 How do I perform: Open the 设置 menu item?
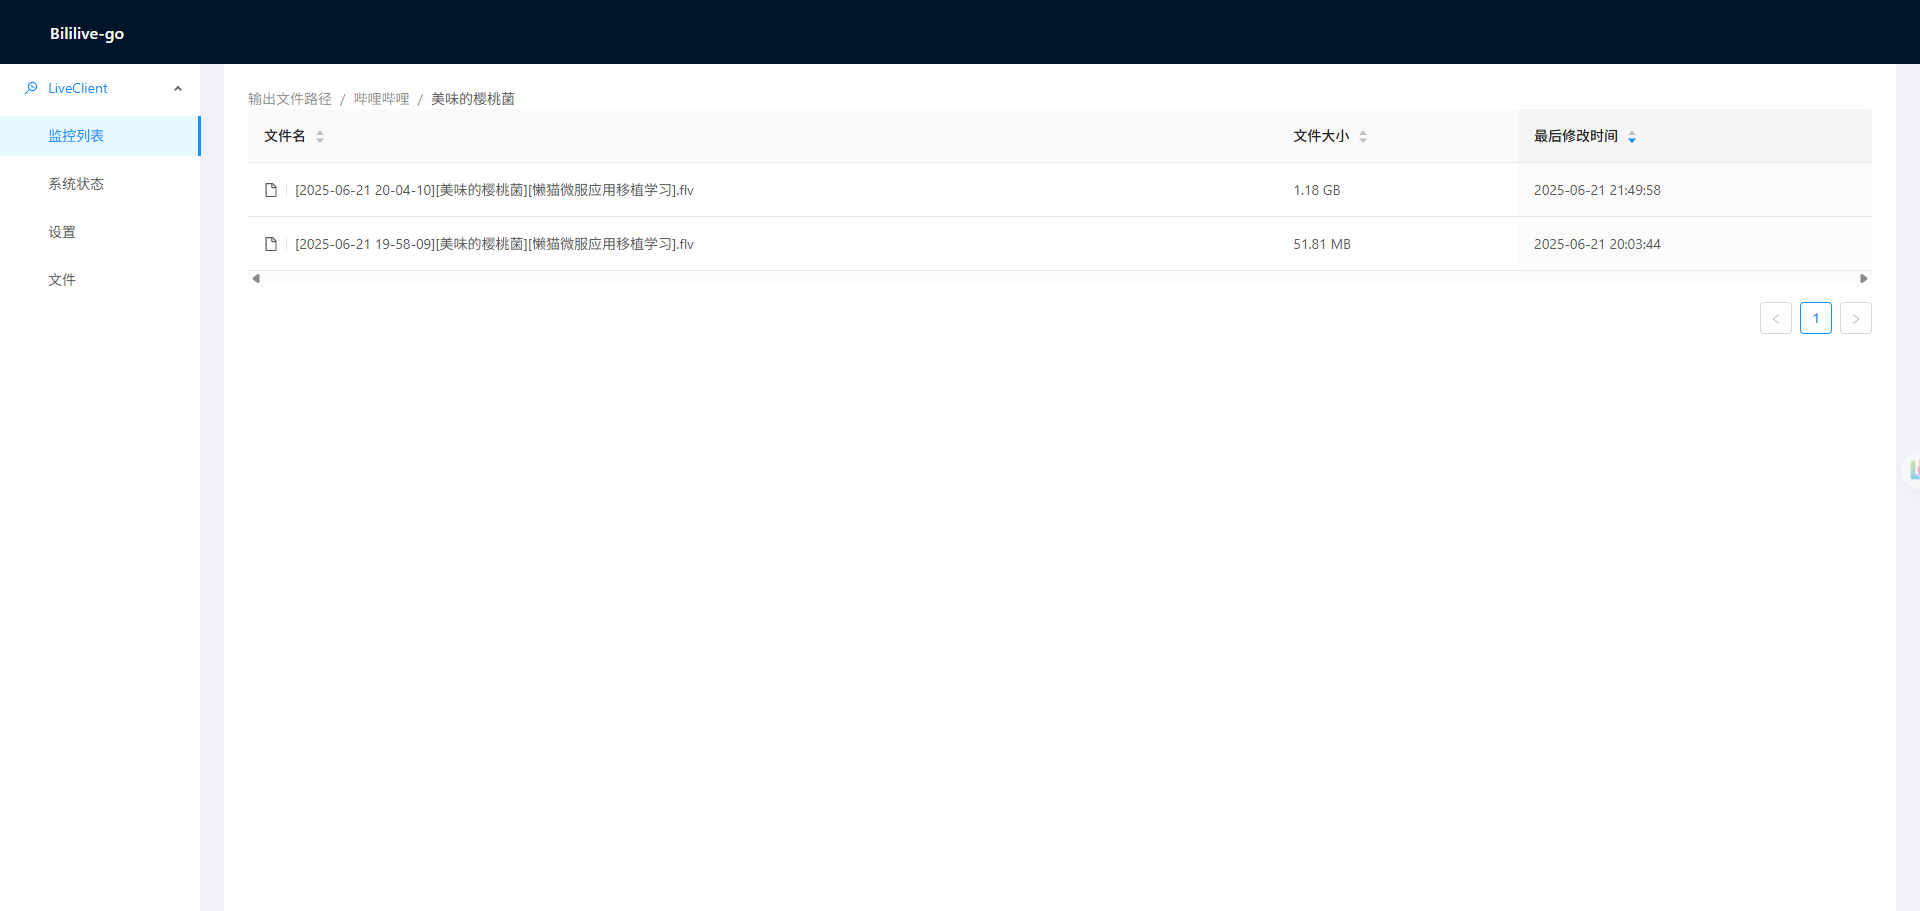[100, 232]
